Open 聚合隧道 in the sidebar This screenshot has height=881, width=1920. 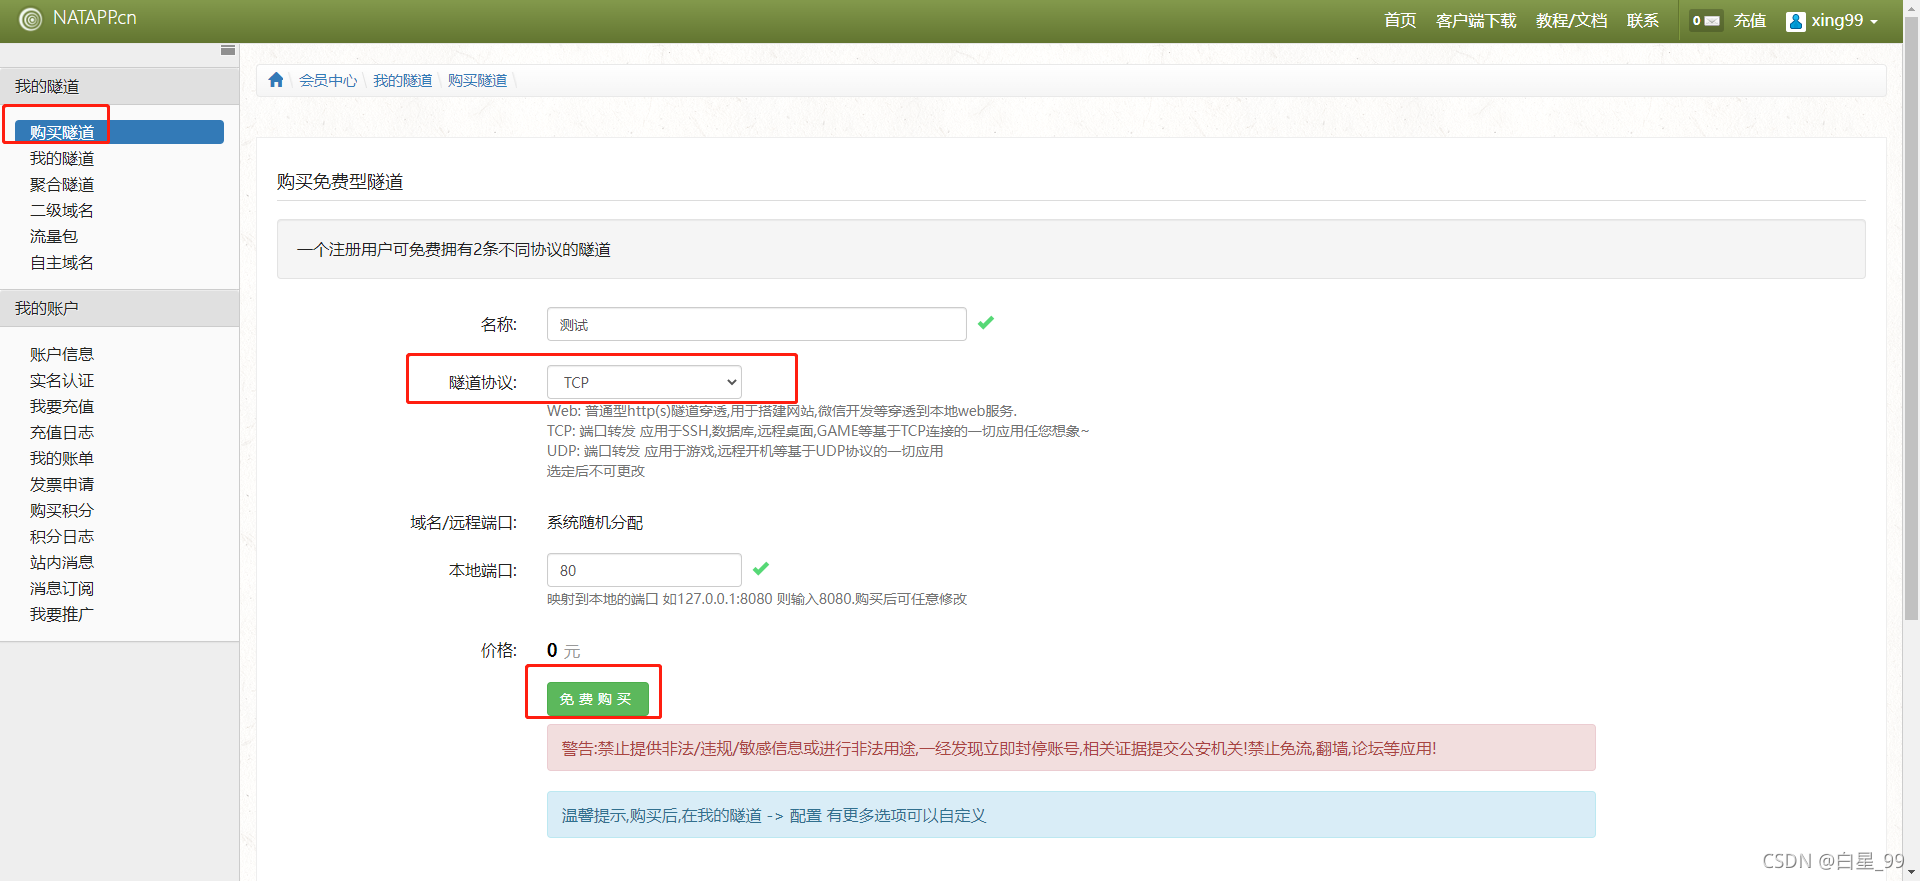(x=62, y=184)
